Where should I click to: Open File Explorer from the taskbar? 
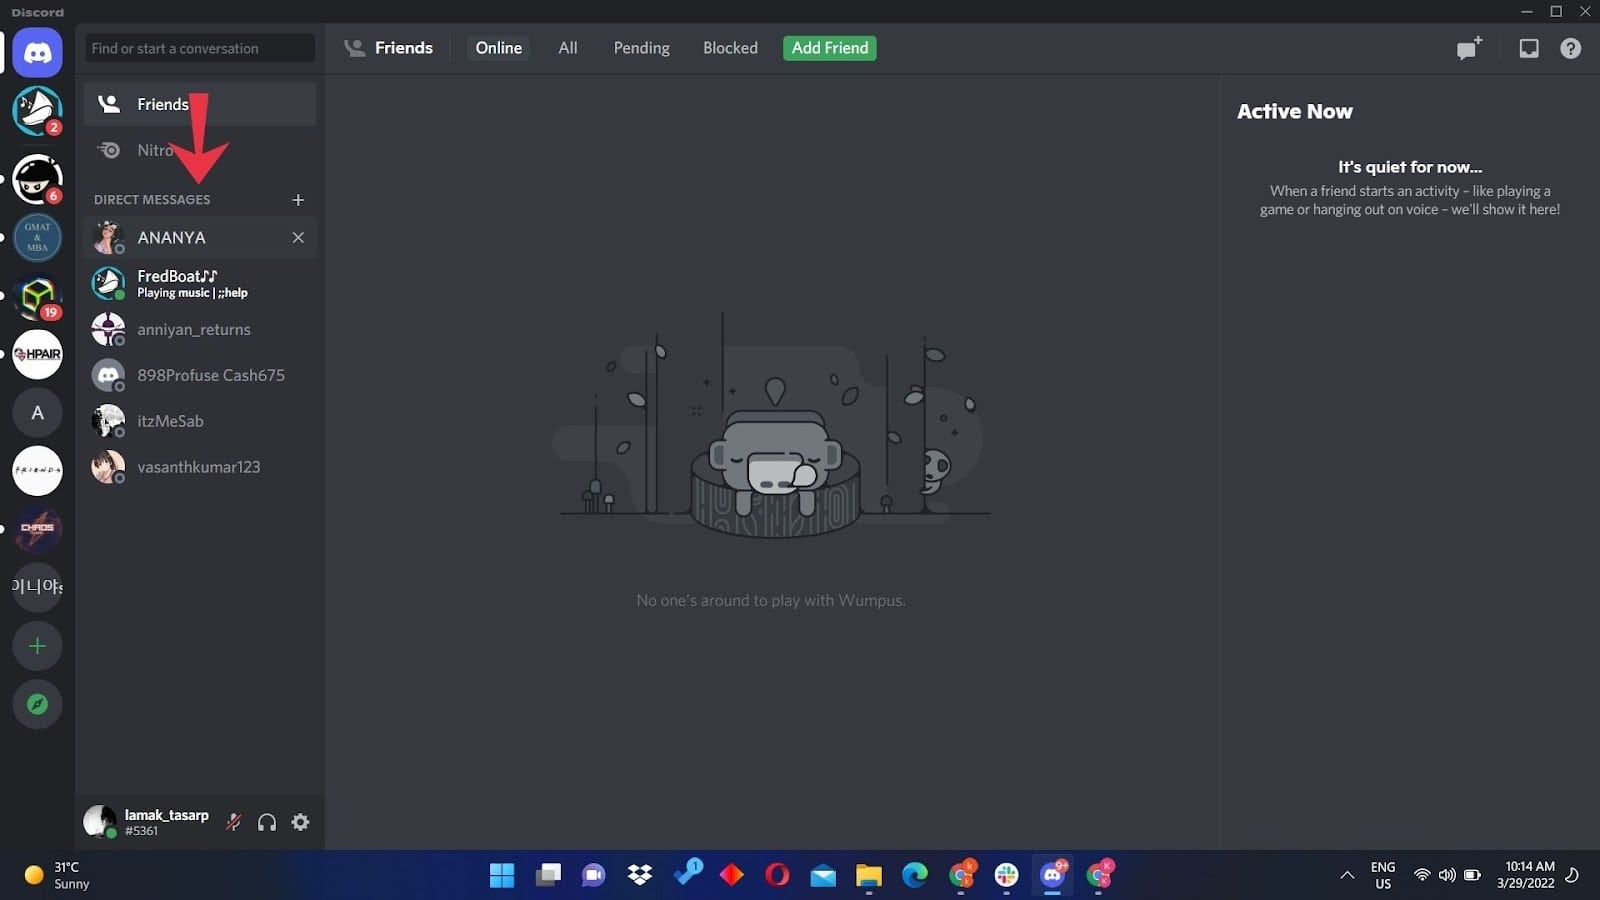pos(868,875)
